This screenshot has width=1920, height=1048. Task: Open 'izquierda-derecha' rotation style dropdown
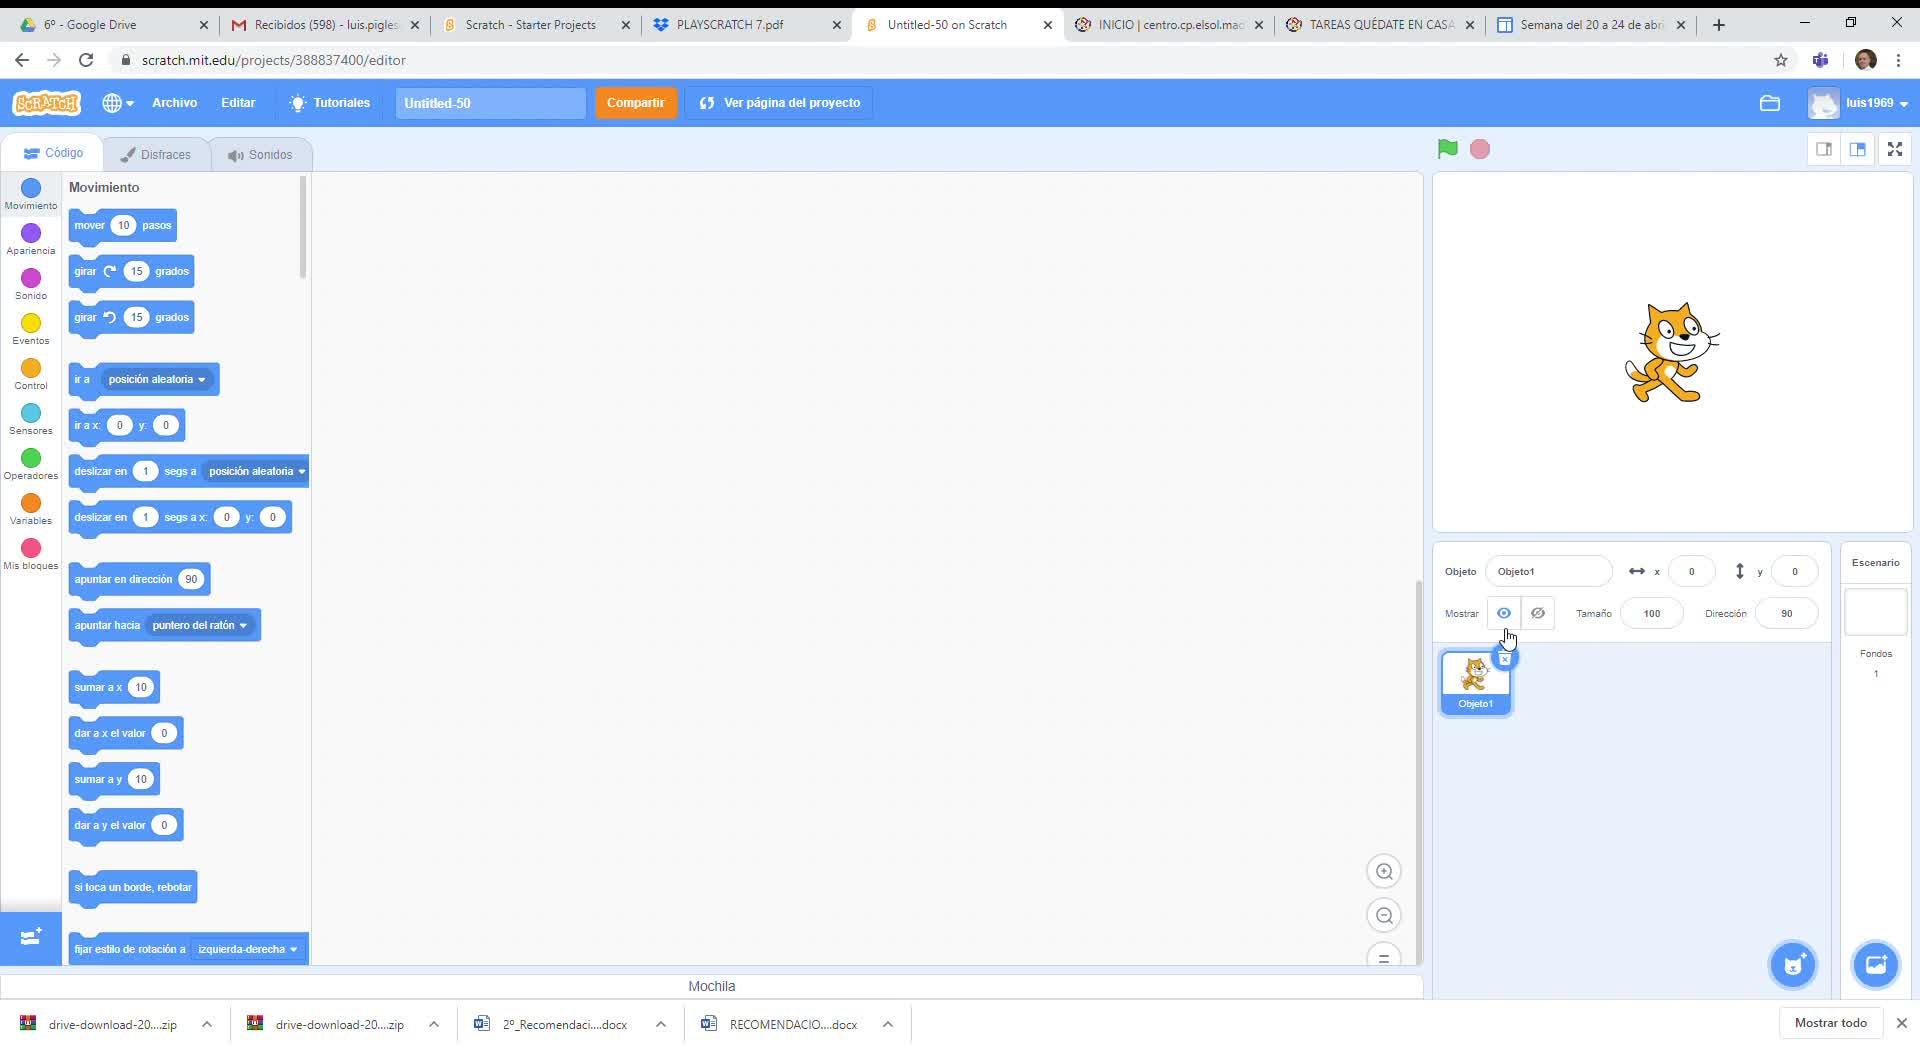coord(247,950)
